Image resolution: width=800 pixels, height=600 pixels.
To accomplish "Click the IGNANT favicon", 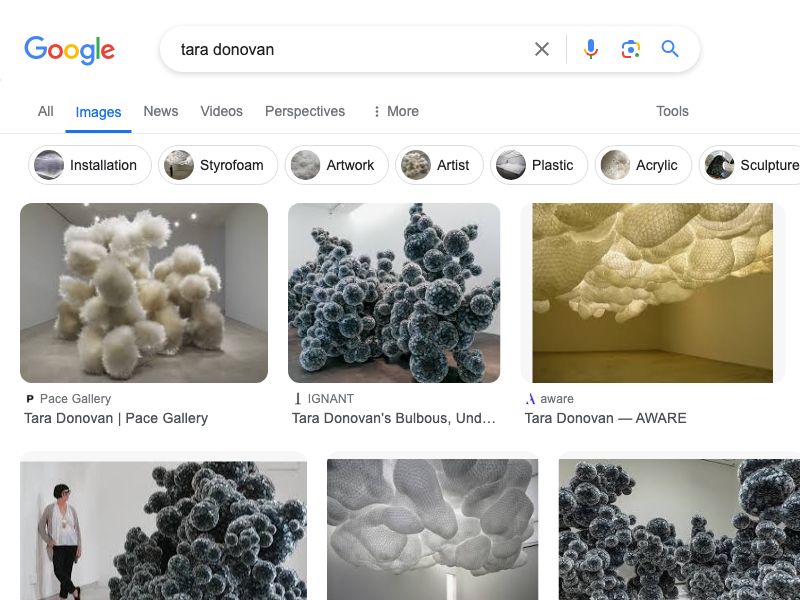I will point(298,398).
